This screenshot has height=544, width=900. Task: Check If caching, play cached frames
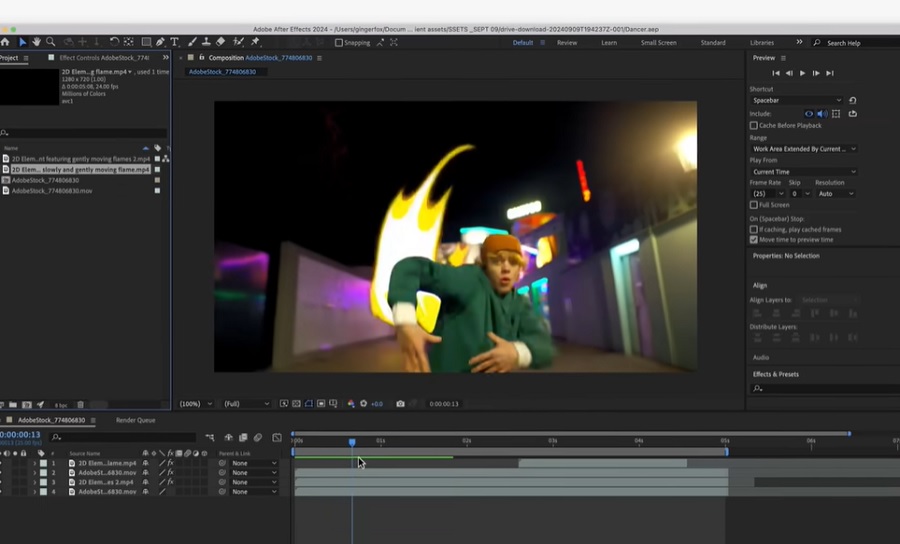tap(754, 230)
